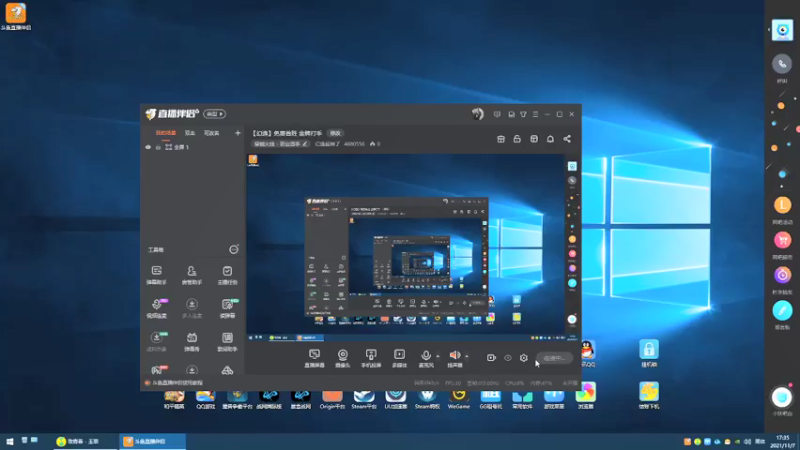Open orange L activity icon in sidebar
Image resolution: width=800 pixels, height=450 pixels.
pyautogui.click(x=782, y=205)
